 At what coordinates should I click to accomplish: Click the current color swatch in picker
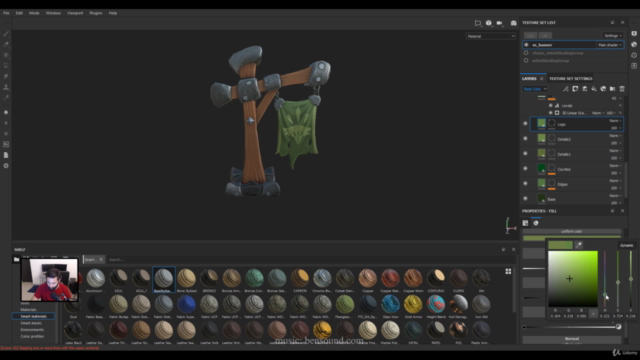coord(560,245)
